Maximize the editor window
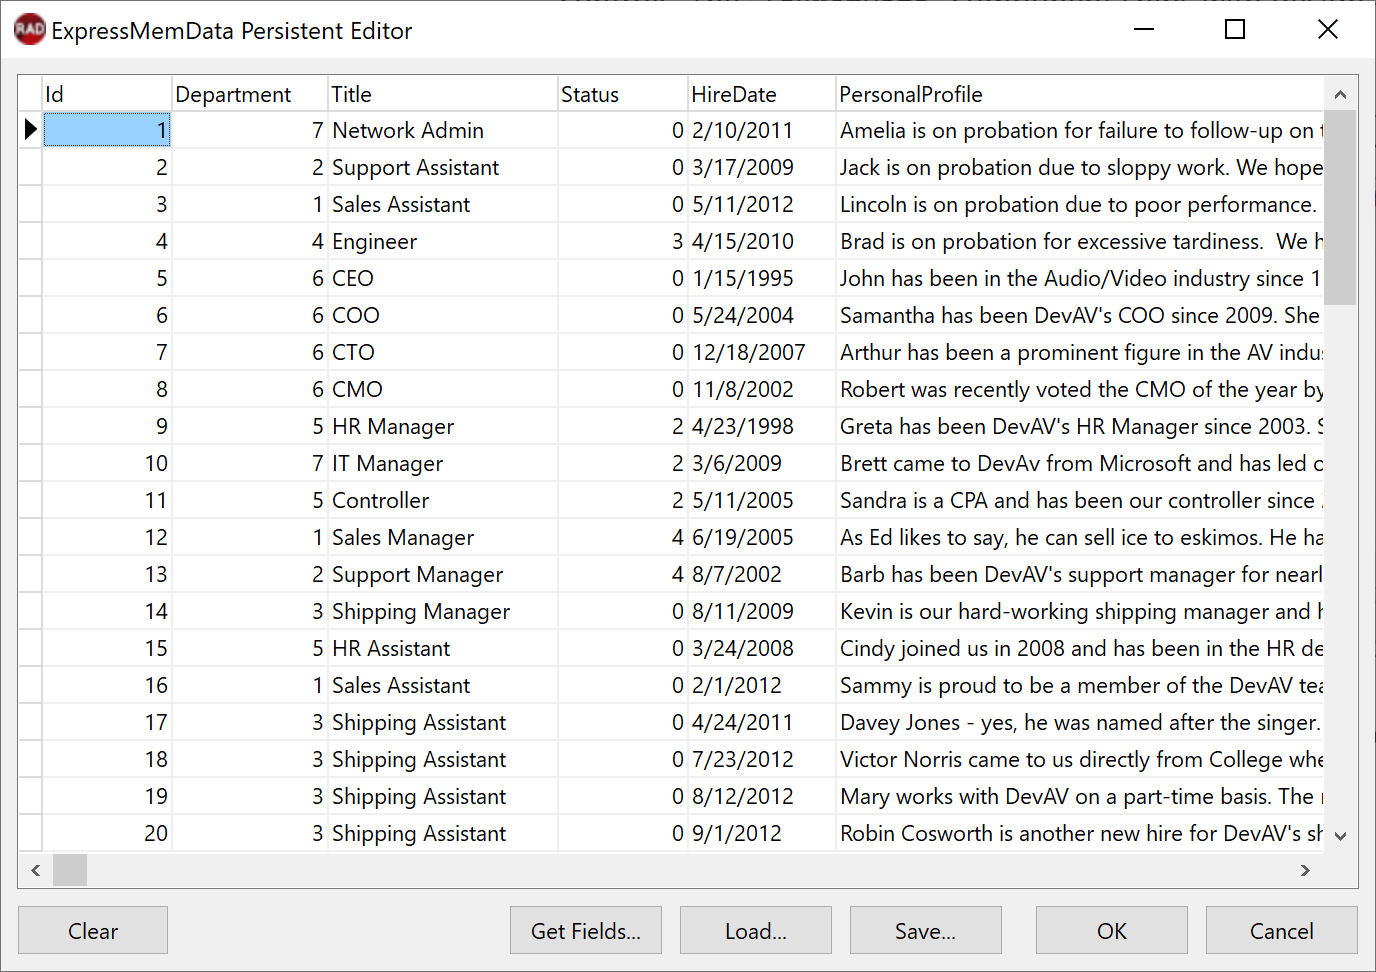Screen dimensions: 1376x972 pos(1235,30)
